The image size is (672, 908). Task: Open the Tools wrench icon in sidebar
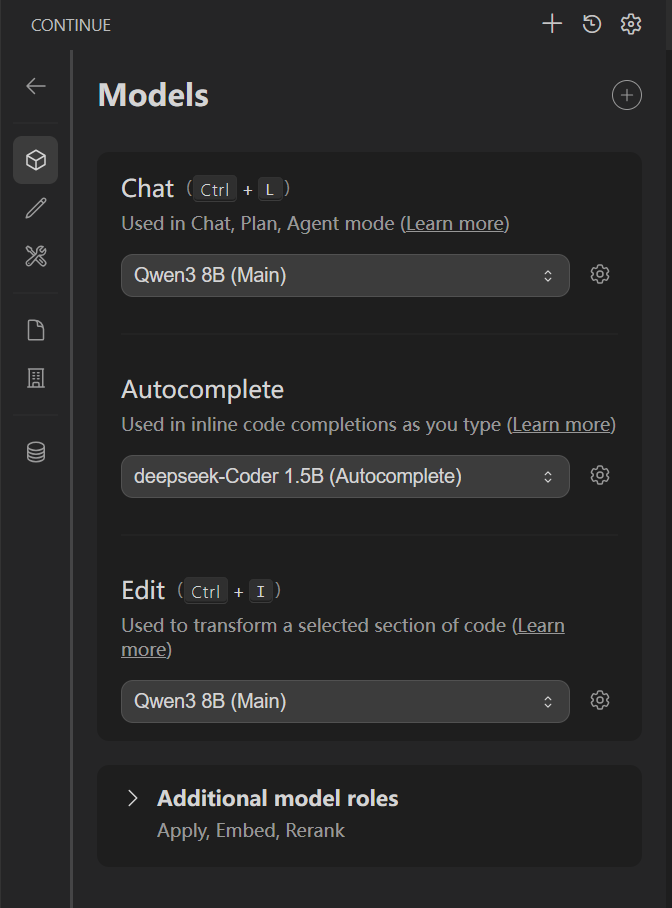point(35,256)
